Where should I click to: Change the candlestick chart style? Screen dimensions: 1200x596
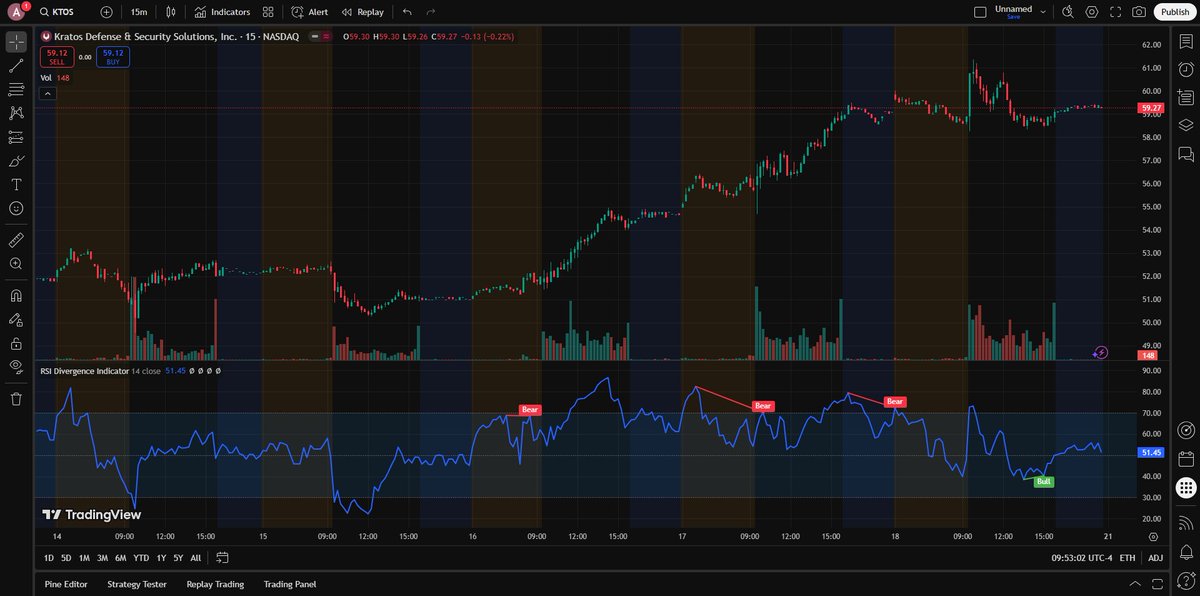(171, 12)
